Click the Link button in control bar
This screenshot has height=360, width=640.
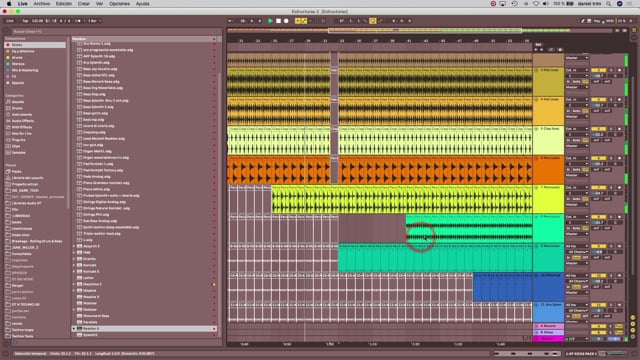[x=10, y=21]
